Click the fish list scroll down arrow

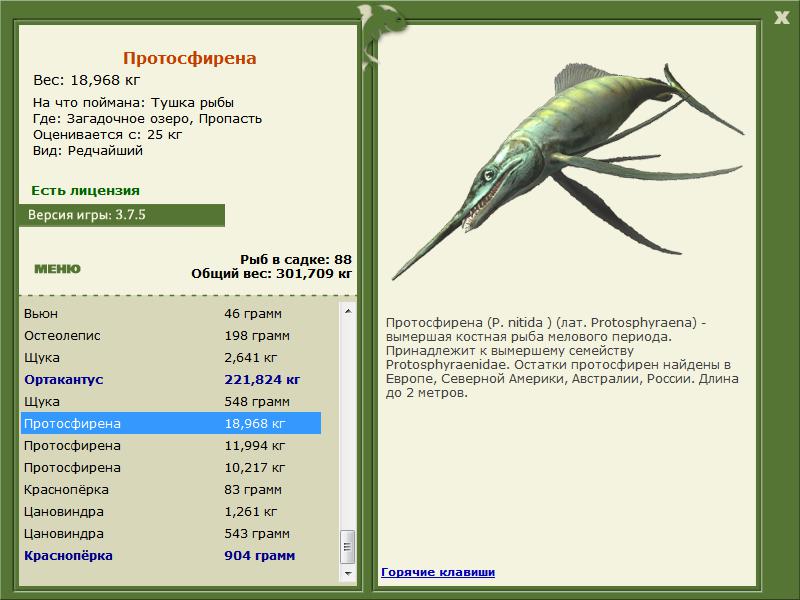pos(348,573)
